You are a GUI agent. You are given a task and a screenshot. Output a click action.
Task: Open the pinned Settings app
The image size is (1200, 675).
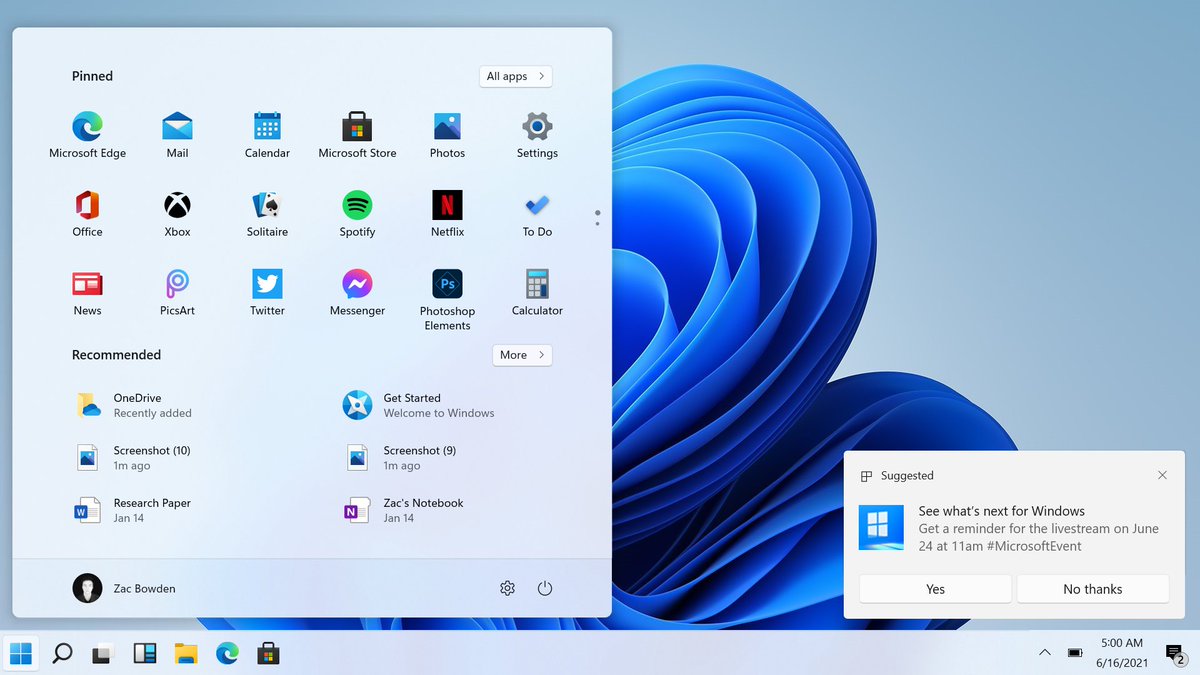pyautogui.click(x=537, y=135)
